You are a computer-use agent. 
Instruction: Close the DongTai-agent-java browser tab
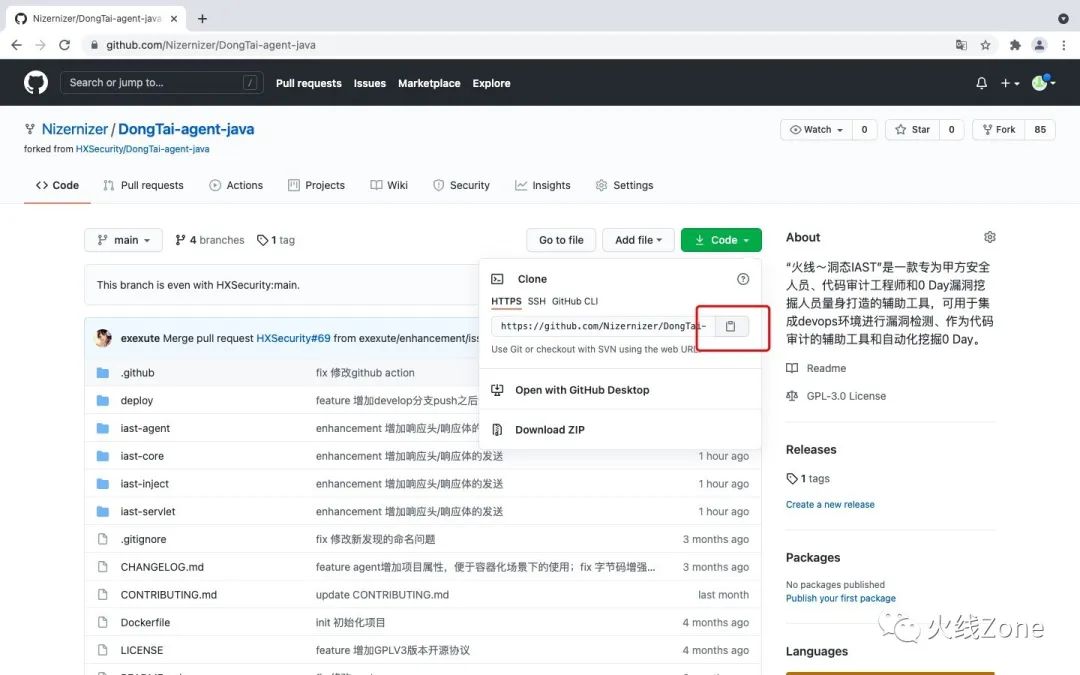click(174, 19)
